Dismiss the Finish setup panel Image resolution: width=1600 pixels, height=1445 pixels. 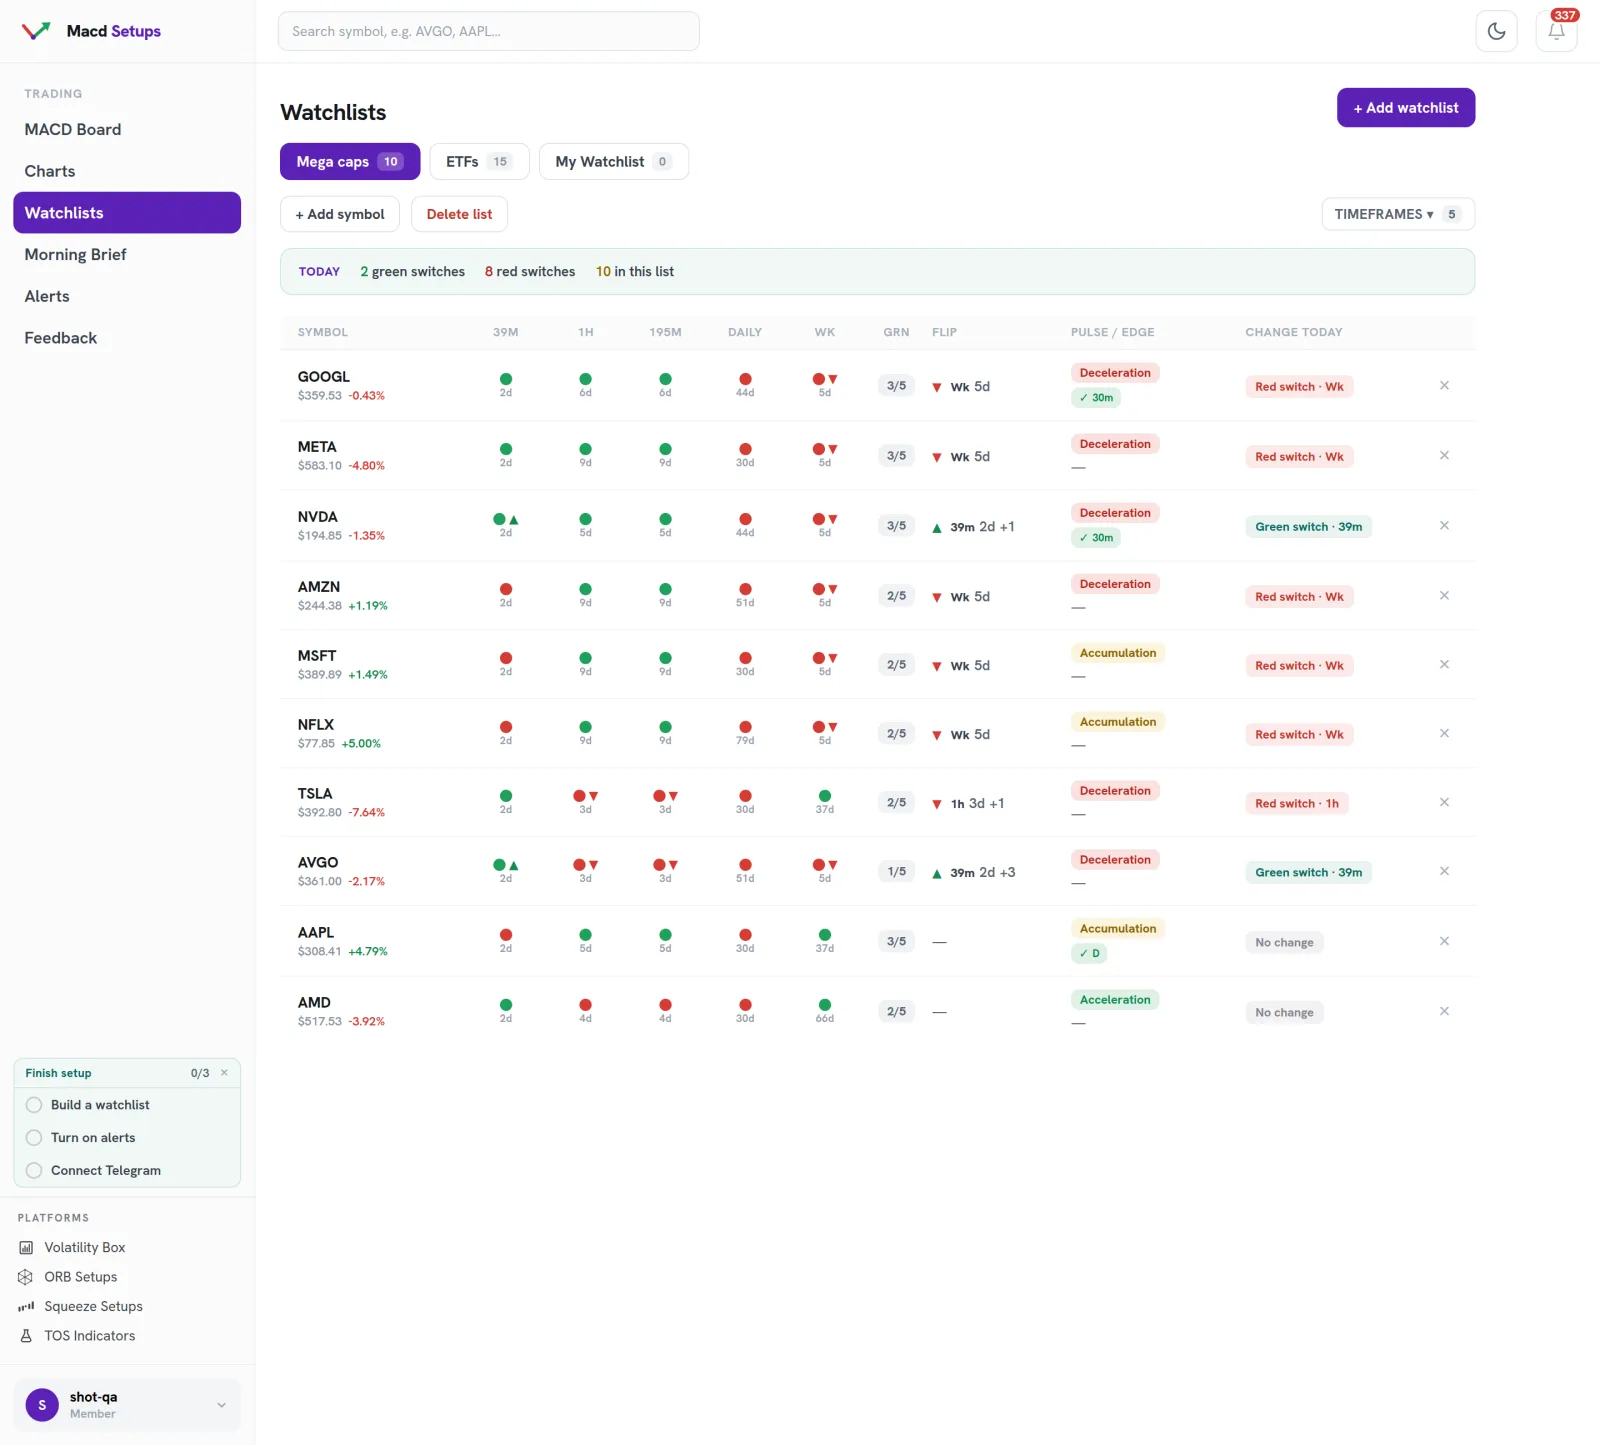point(224,1073)
